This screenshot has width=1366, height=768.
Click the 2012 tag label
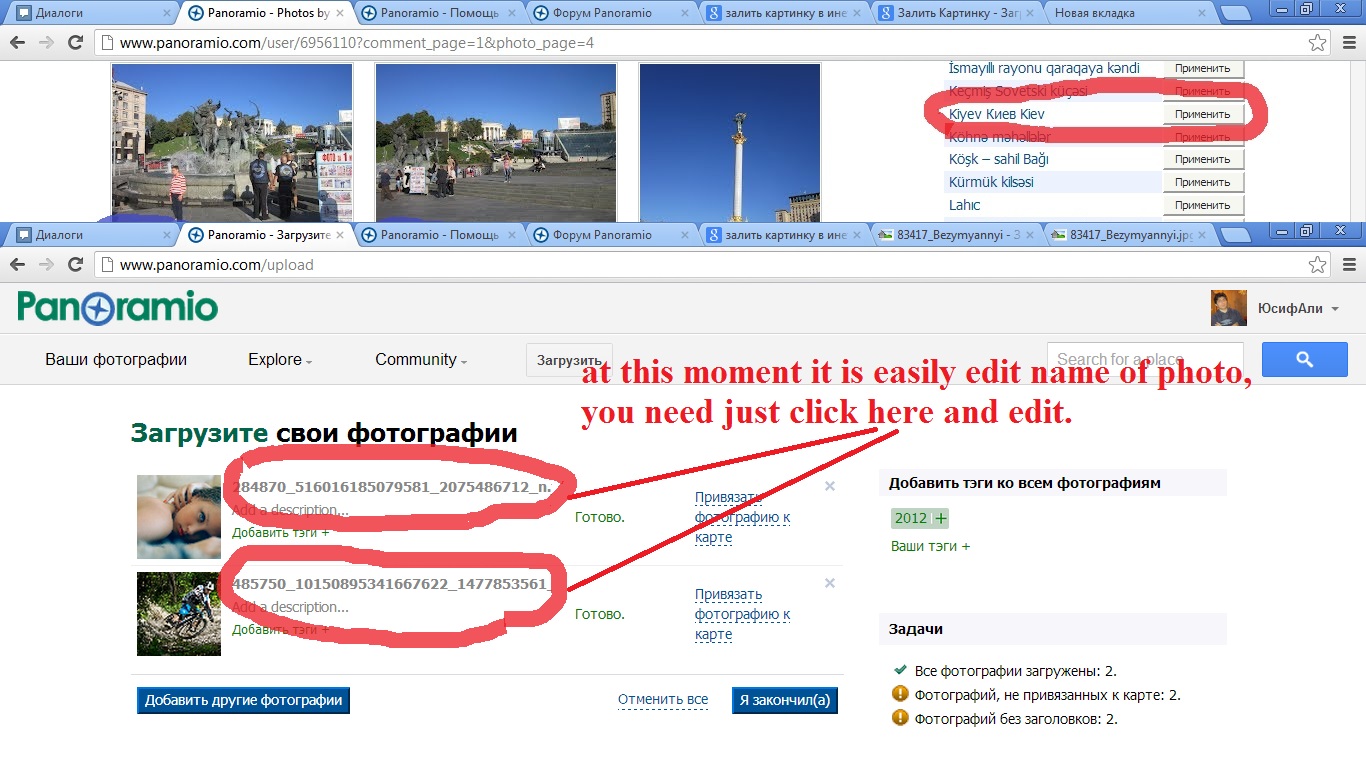pyautogui.click(x=911, y=518)
